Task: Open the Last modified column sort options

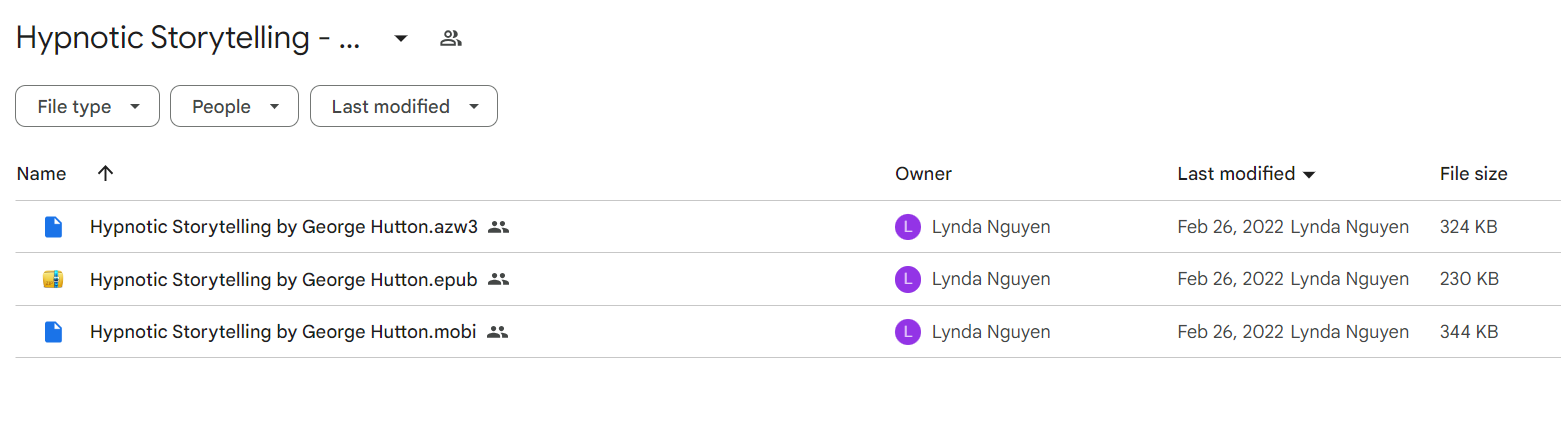Action: [x=1246, y=174]
